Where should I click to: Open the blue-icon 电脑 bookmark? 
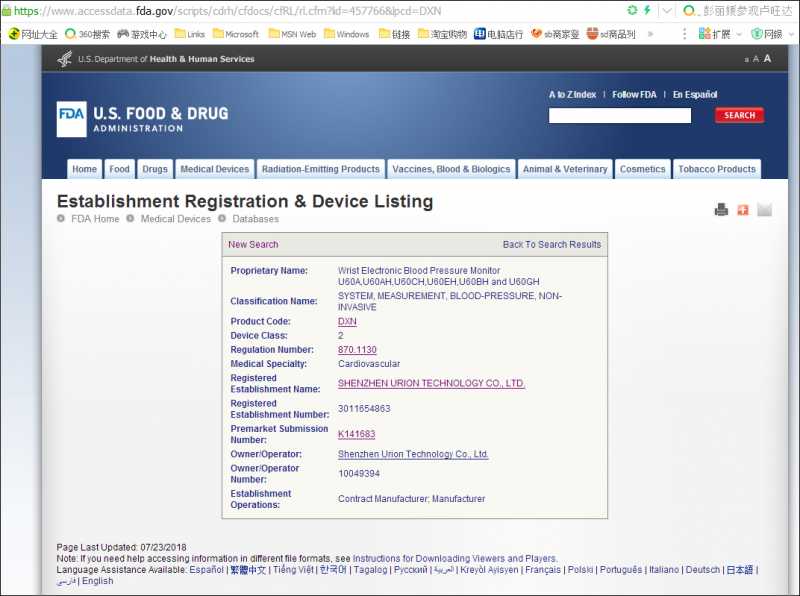tap(498, 34)
